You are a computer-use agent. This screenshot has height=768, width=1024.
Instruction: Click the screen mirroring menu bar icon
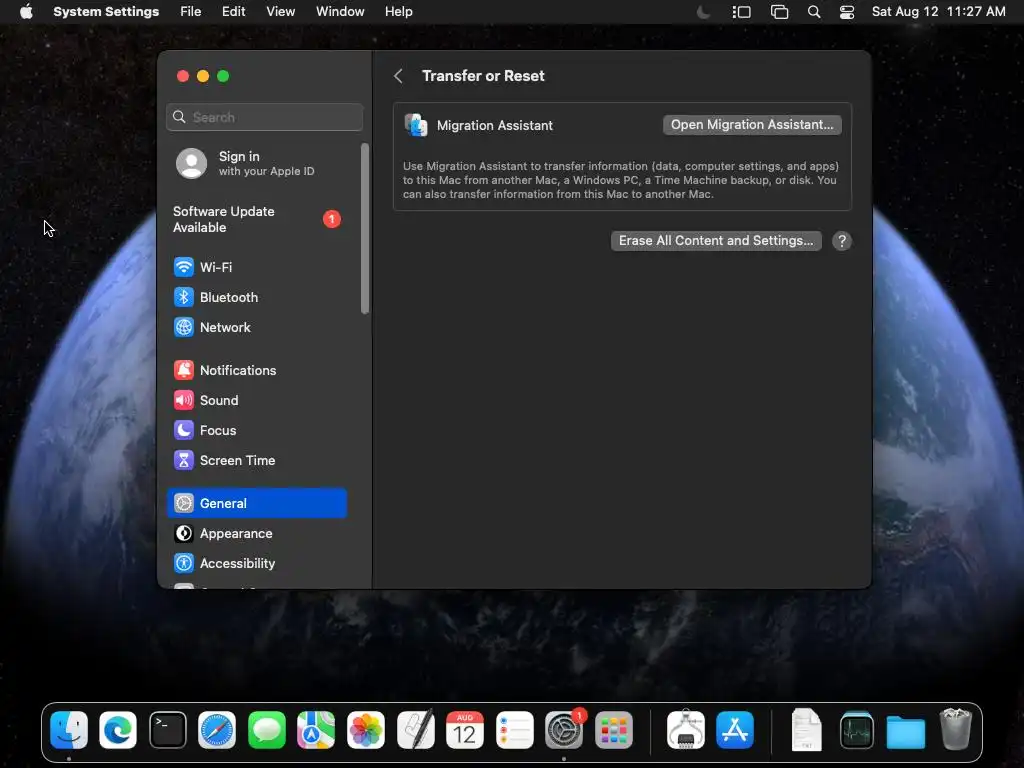click(779, 12)
